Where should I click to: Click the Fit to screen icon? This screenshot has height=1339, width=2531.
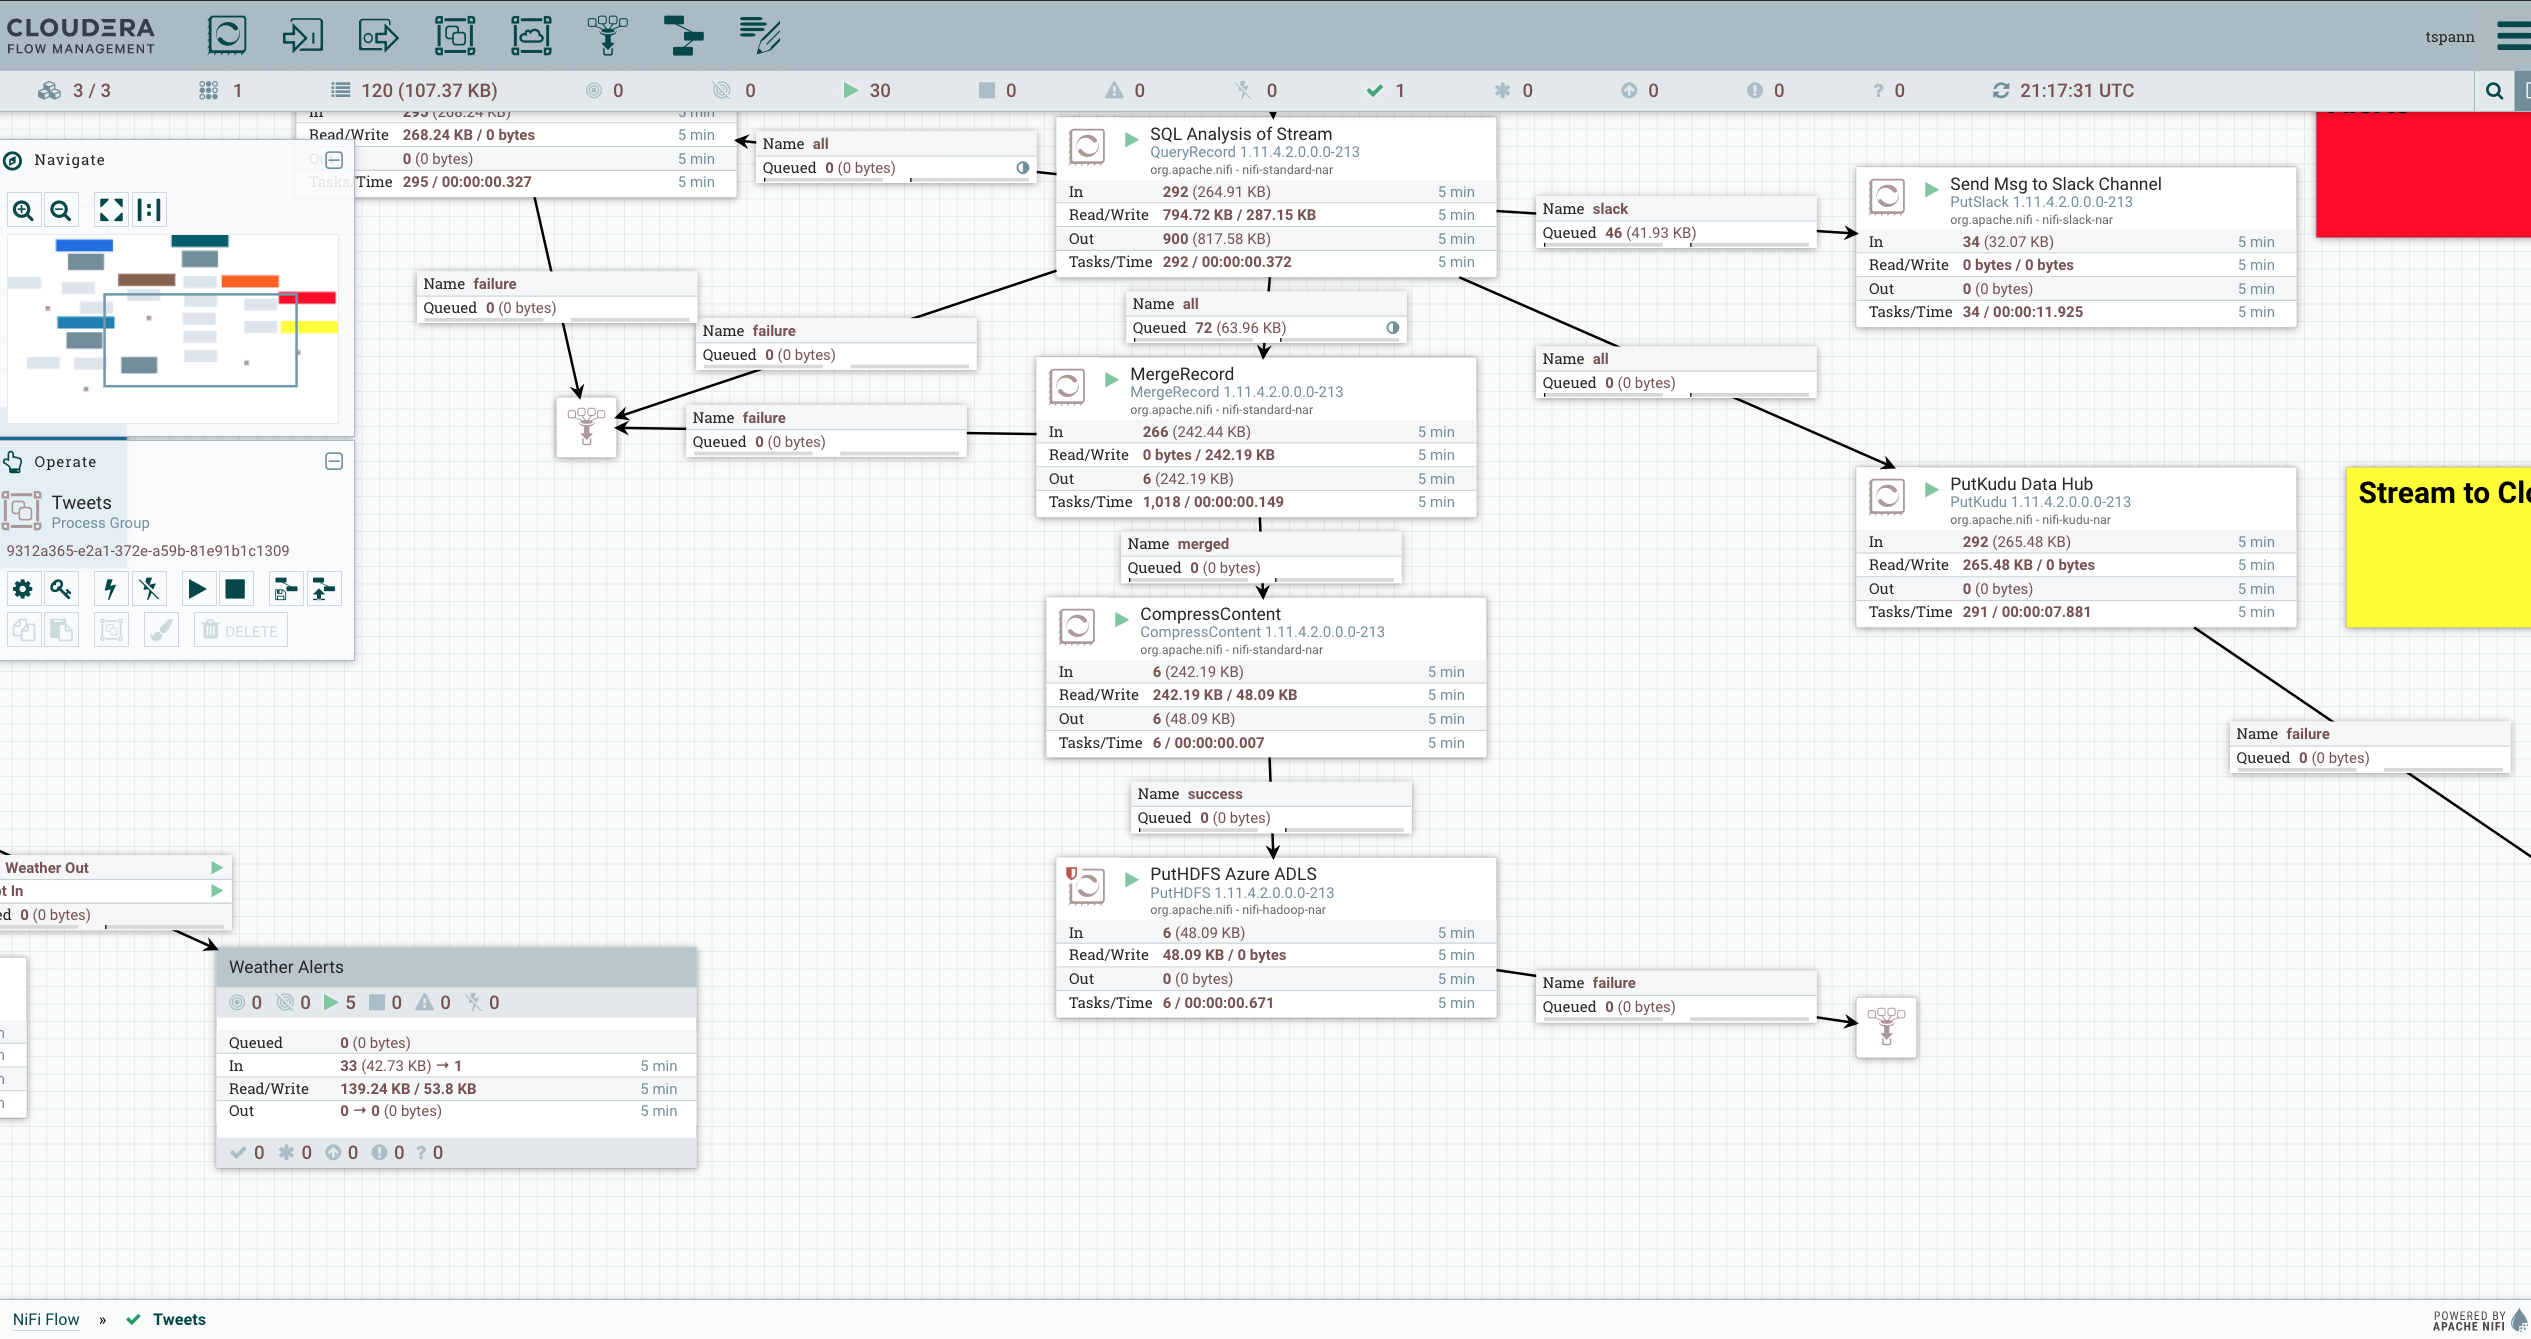pos(110,210)
